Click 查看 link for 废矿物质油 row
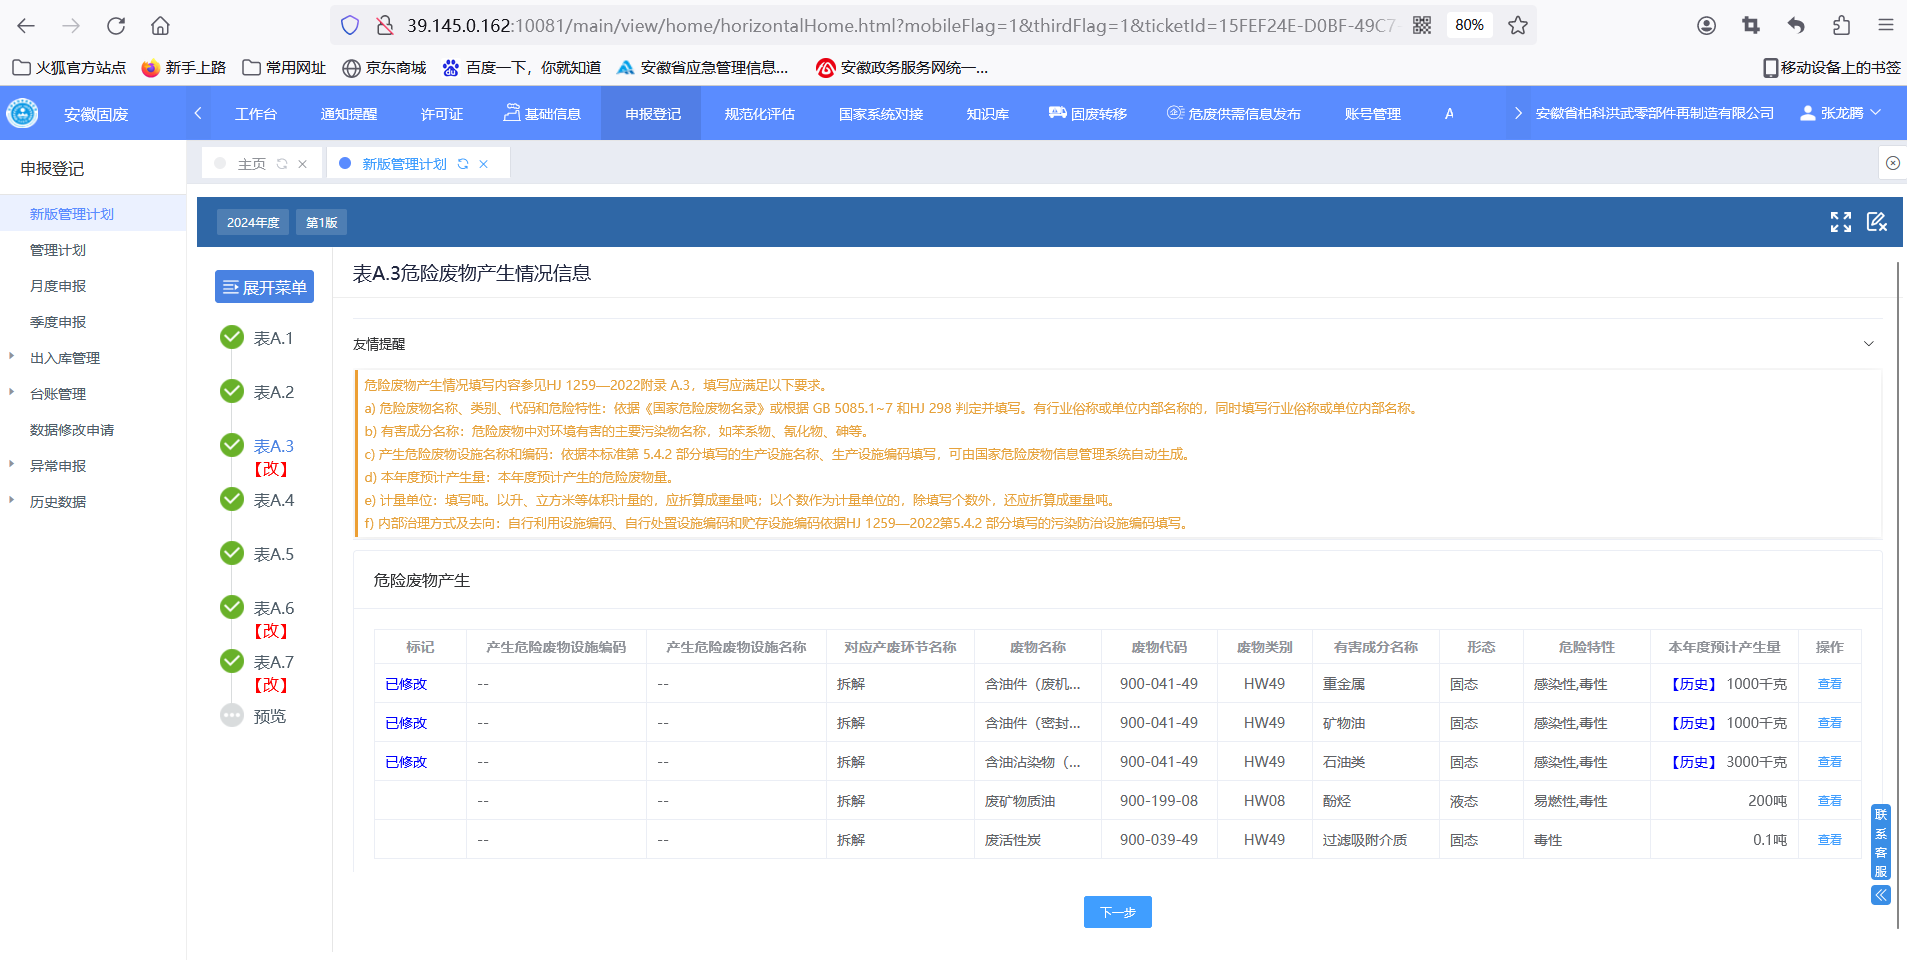Image resolution: width=1907 pixels, height=960 pixels. pos(1829,801)
